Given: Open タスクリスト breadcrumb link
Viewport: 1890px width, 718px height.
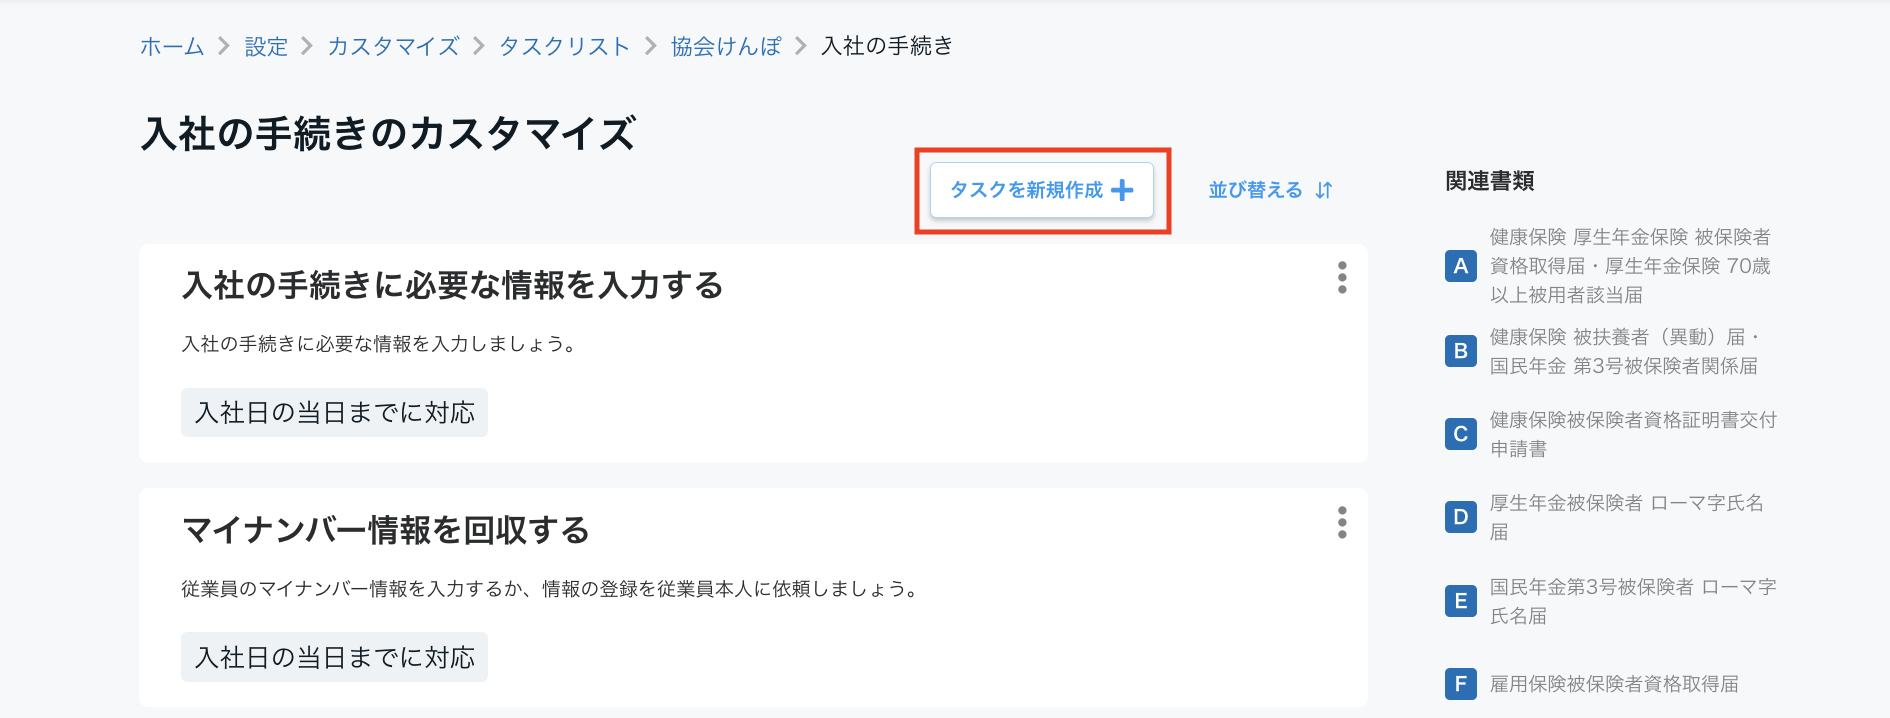Looking at the screenshot, I should coord(564,46).
